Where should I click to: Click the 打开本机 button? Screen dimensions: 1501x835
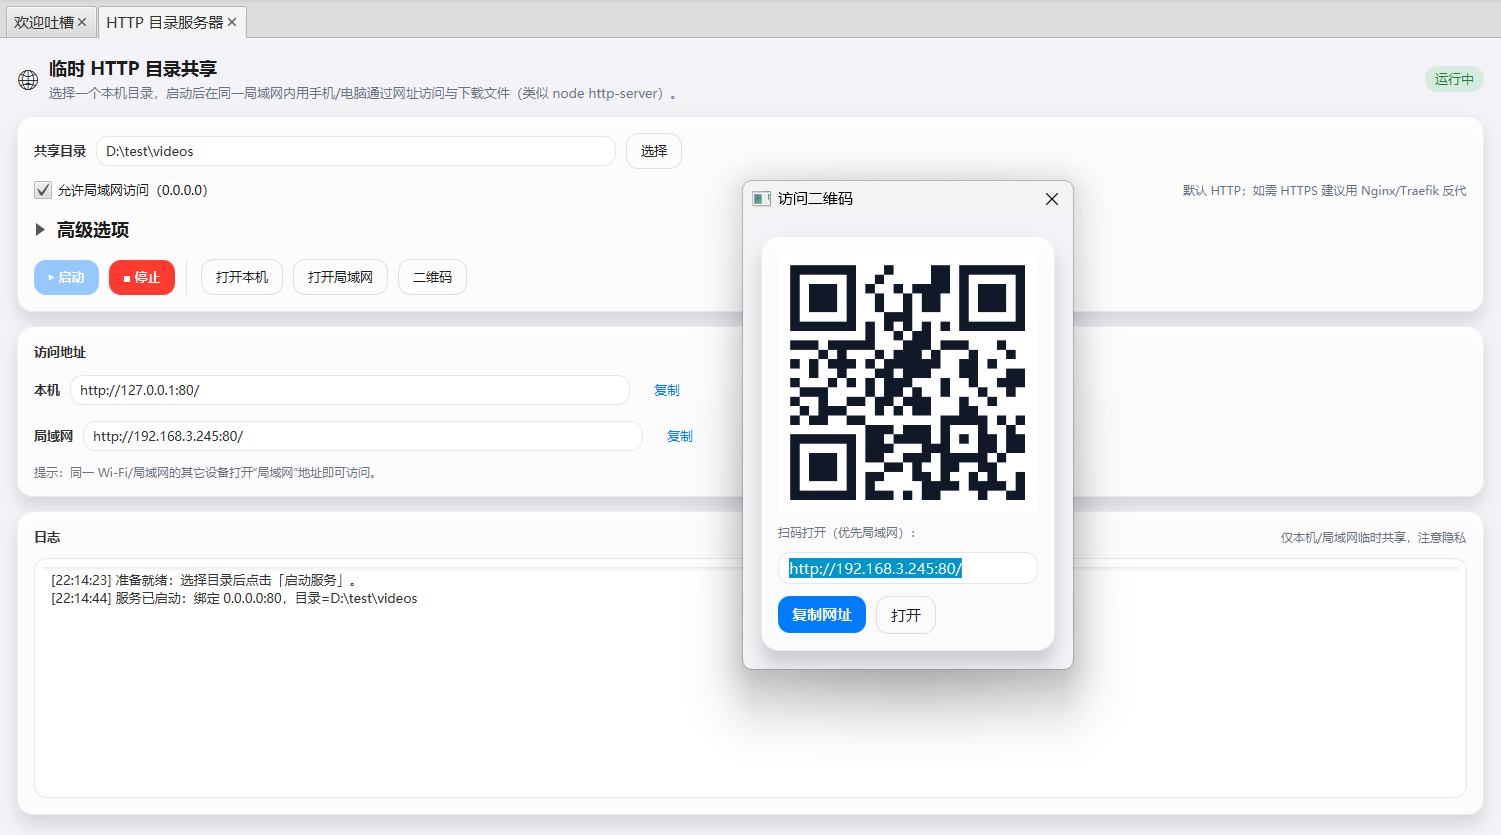pyautogui.click(x=242, y=277)
